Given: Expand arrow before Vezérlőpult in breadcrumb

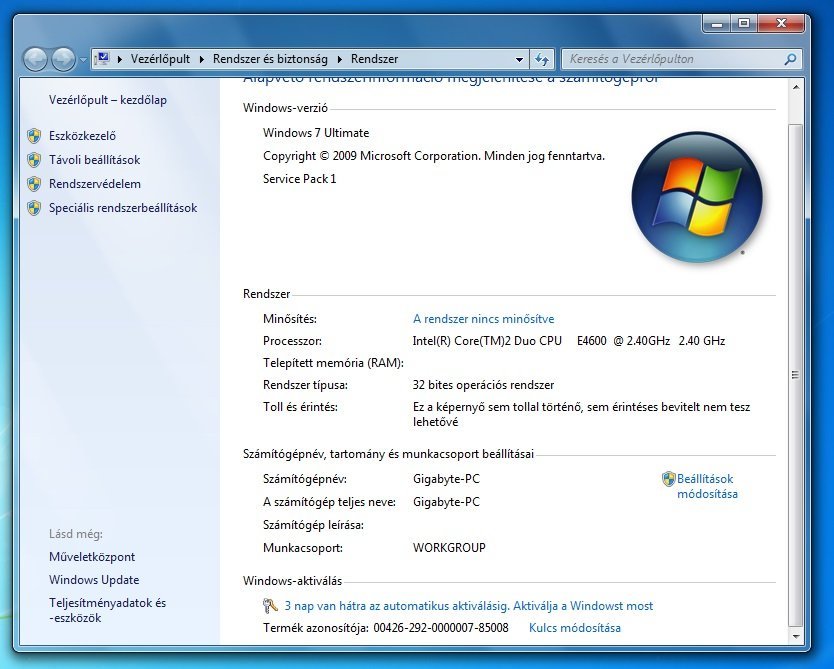Looking at the screenshot, I should (120, 59).
